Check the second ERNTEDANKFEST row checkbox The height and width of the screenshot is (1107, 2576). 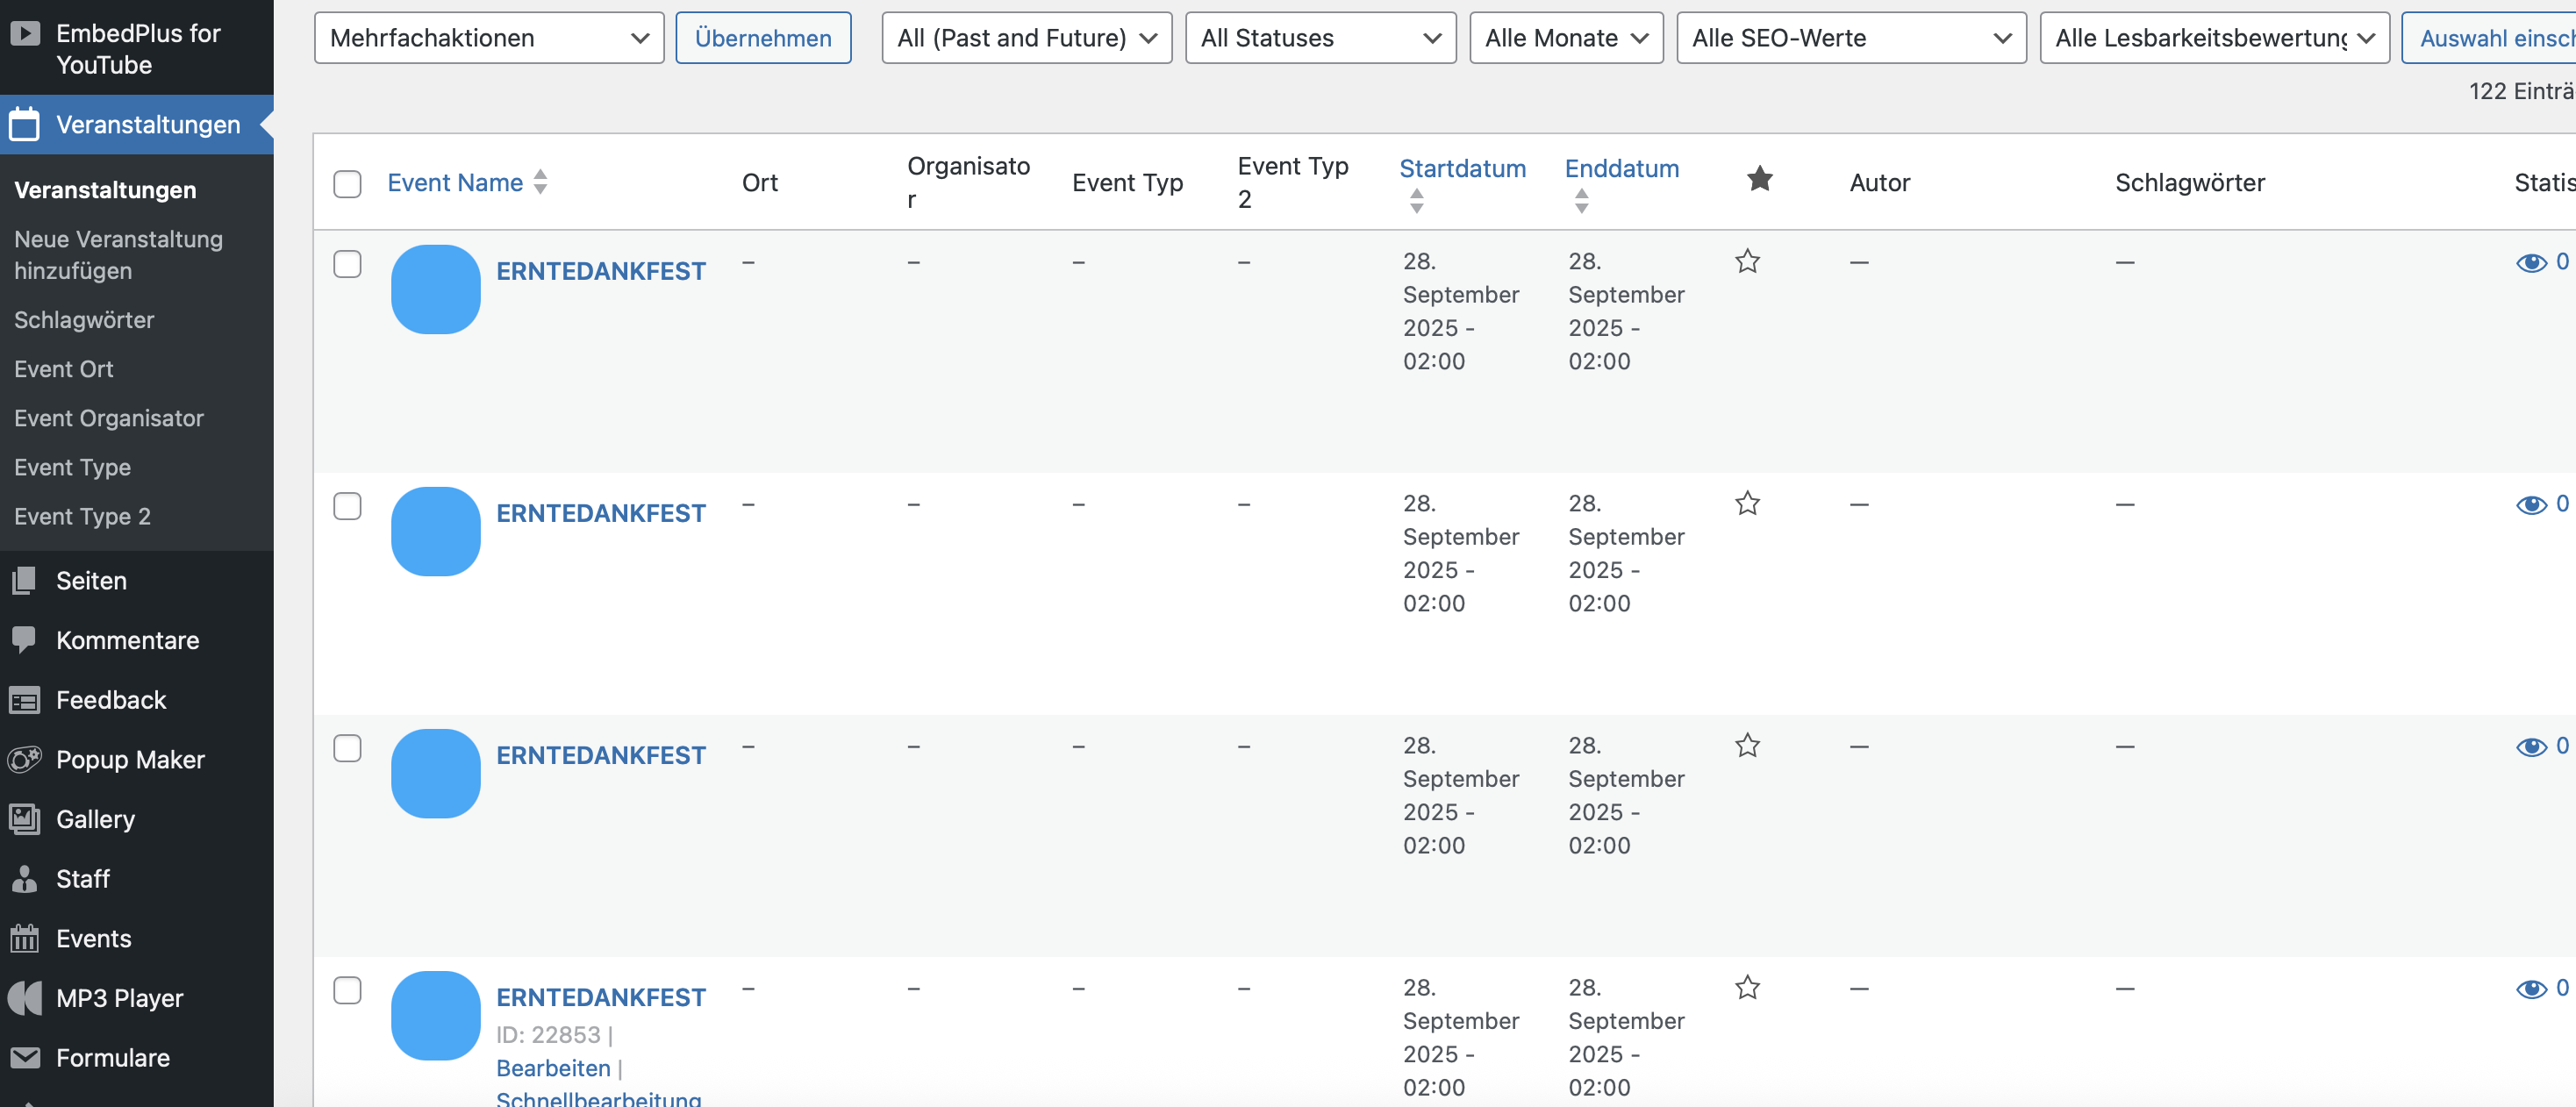click(347, 506)
